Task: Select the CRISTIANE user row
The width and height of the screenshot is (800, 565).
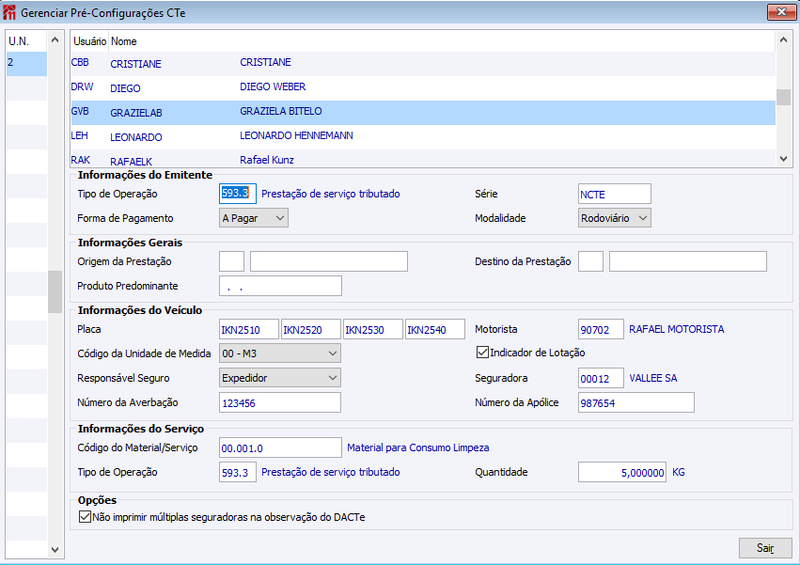Action: click(x=422, y=63)
